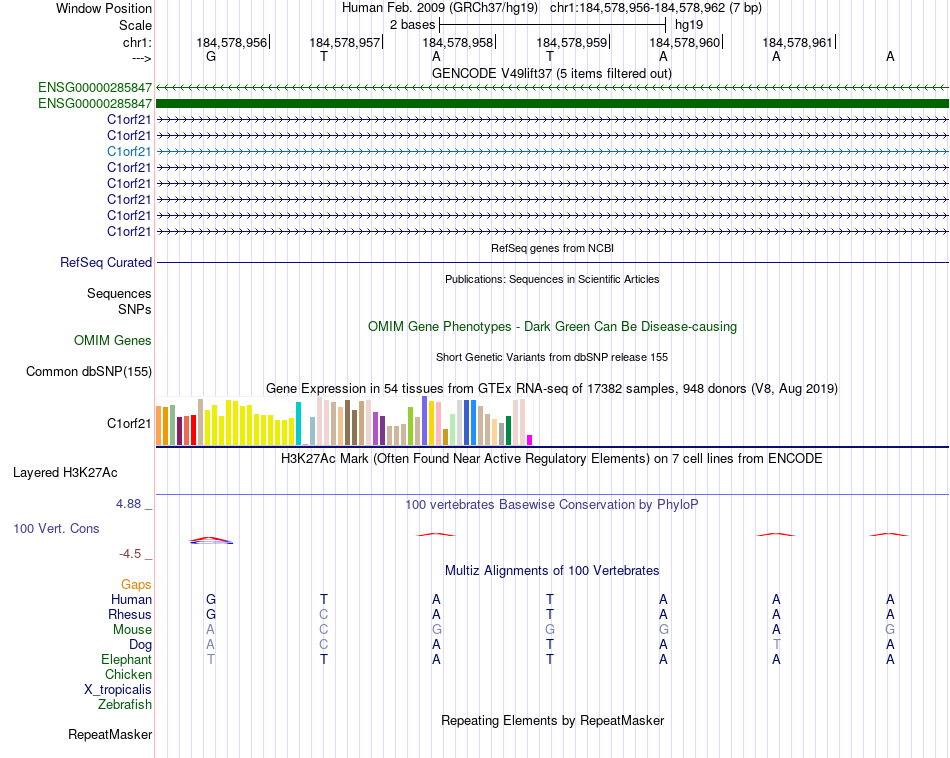This screenshot has width=950, height=758.
Task: Click the 184,578,960 position label
Action: [685, 42]
